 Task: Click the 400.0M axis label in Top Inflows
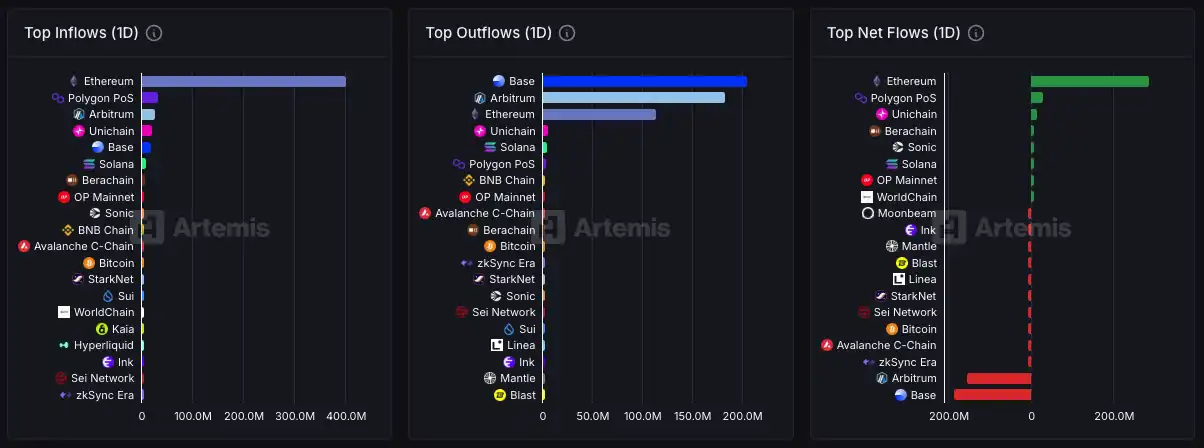pos(346,415)
